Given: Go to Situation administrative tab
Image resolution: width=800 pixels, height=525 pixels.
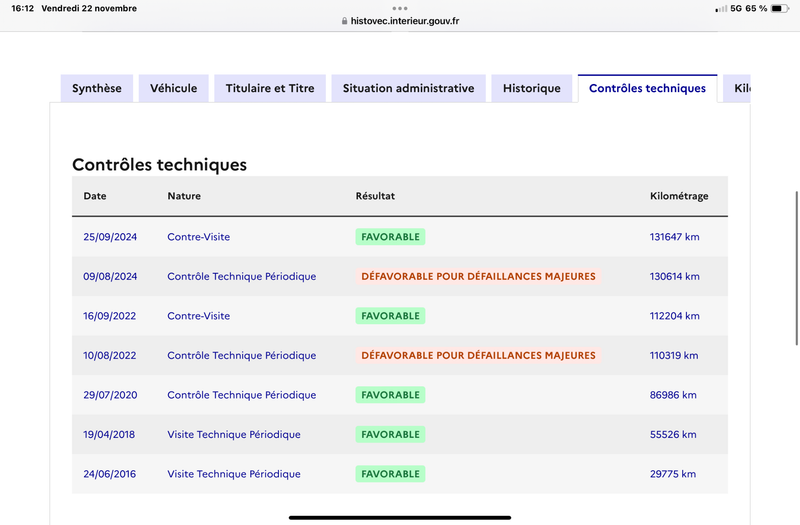Looking at the screenshot, I should (408, 88).
